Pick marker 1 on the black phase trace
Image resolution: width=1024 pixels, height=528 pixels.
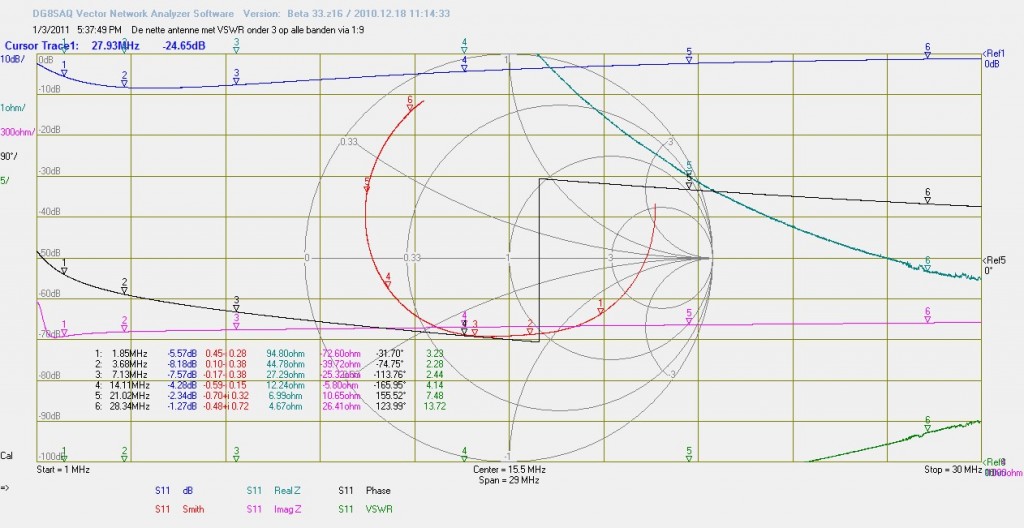coord(64,267)
